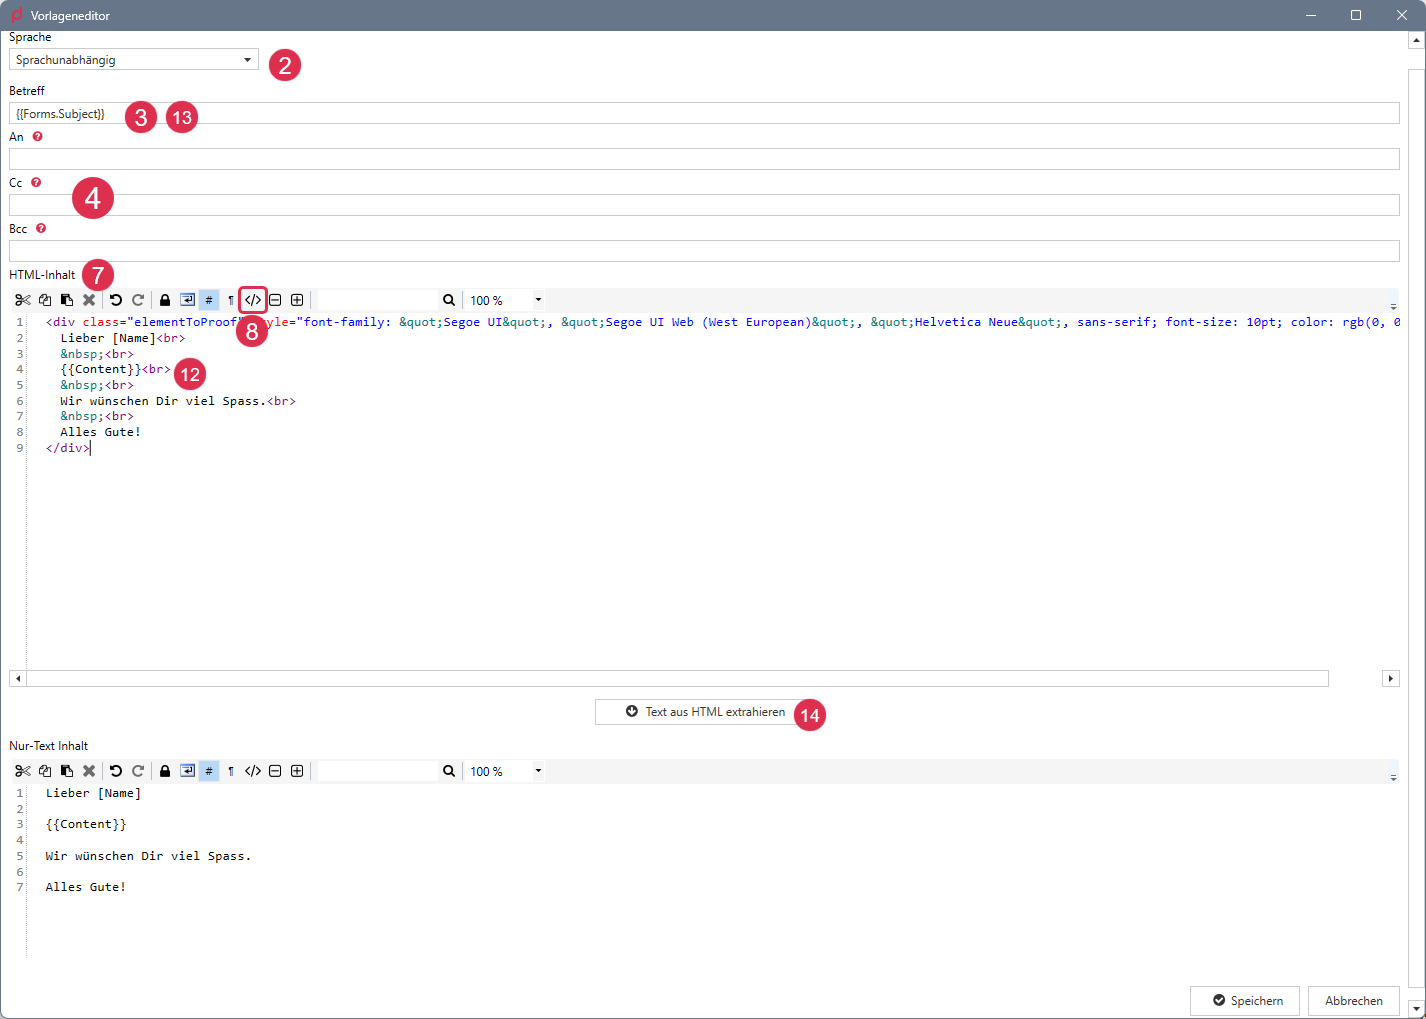
Task: Click the search field in HTML-Inhalt toolbar
Action: pos(378,300)
